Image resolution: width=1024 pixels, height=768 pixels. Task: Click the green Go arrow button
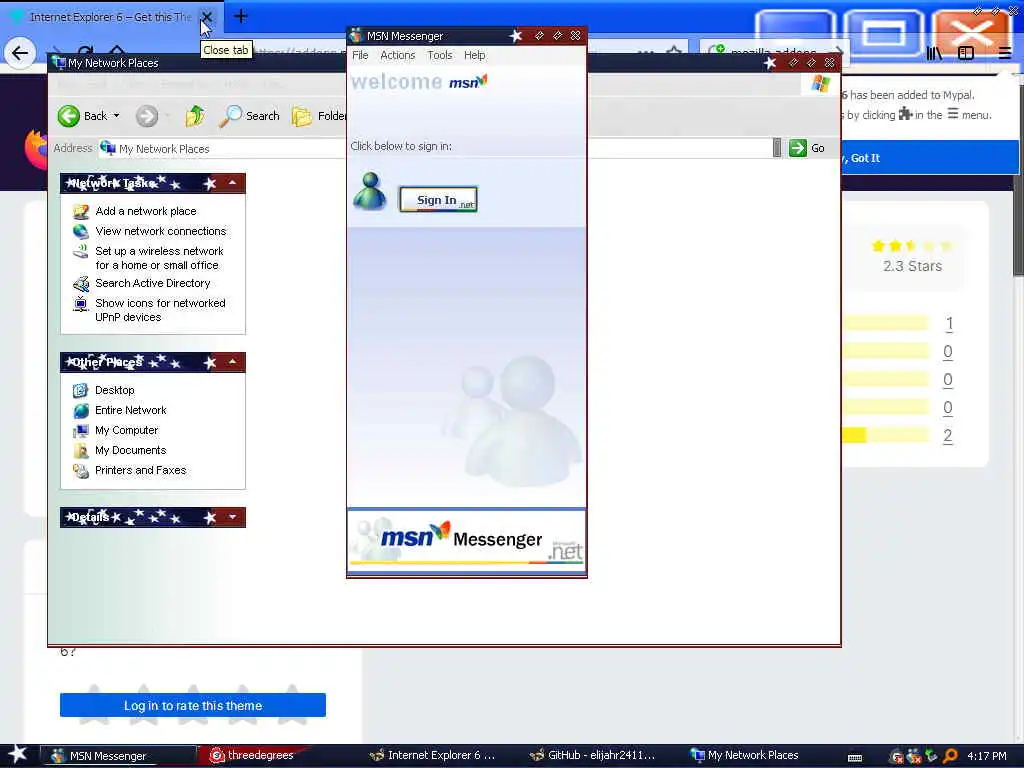pyautogui.click(x=797, y=148)
